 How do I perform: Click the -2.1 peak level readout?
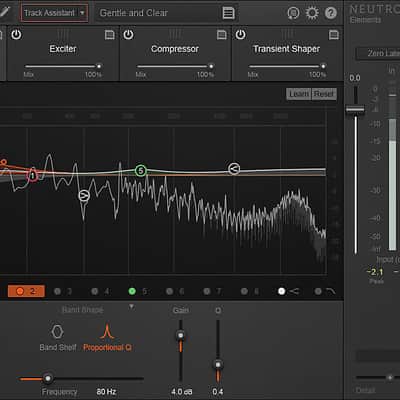tap(375, 272)
